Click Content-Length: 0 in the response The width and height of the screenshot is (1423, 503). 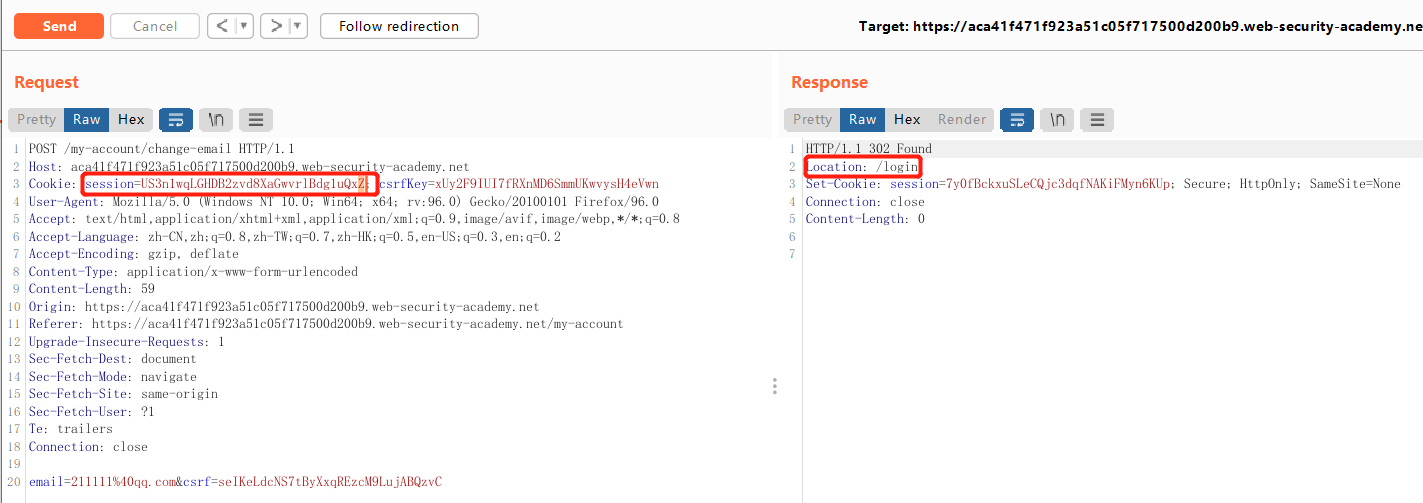(865, 219)
